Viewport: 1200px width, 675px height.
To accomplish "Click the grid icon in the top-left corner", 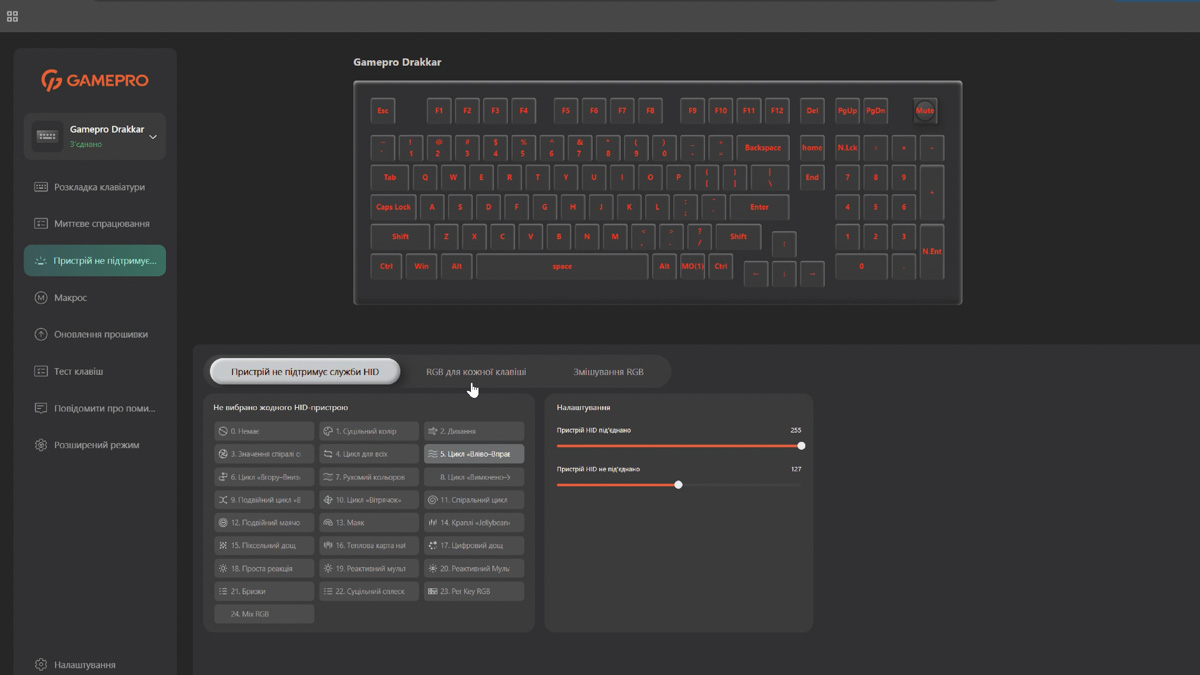I will [x=12, y=16].
